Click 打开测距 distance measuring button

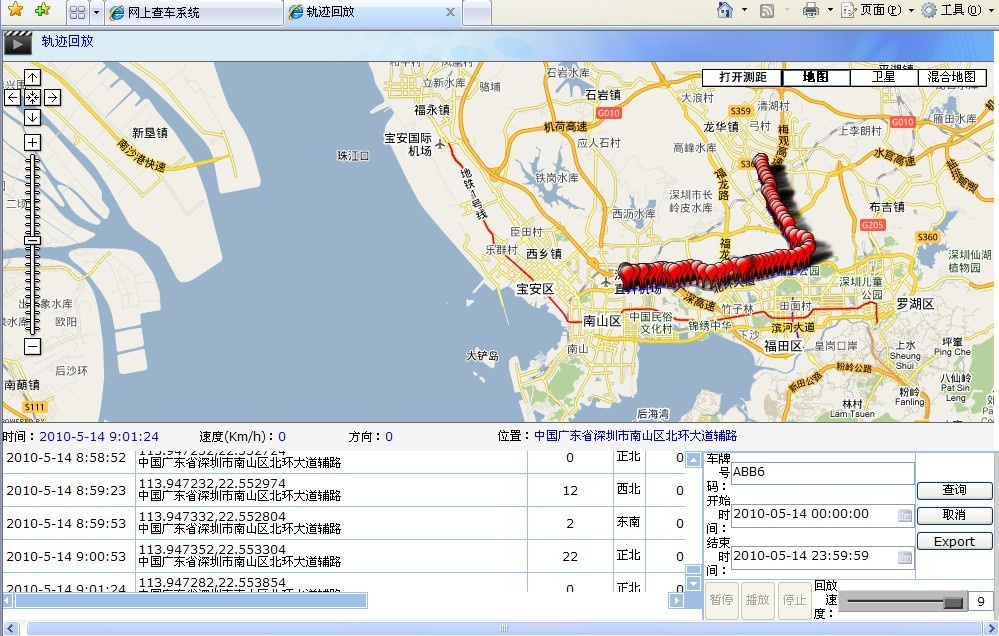coord(742,77)
